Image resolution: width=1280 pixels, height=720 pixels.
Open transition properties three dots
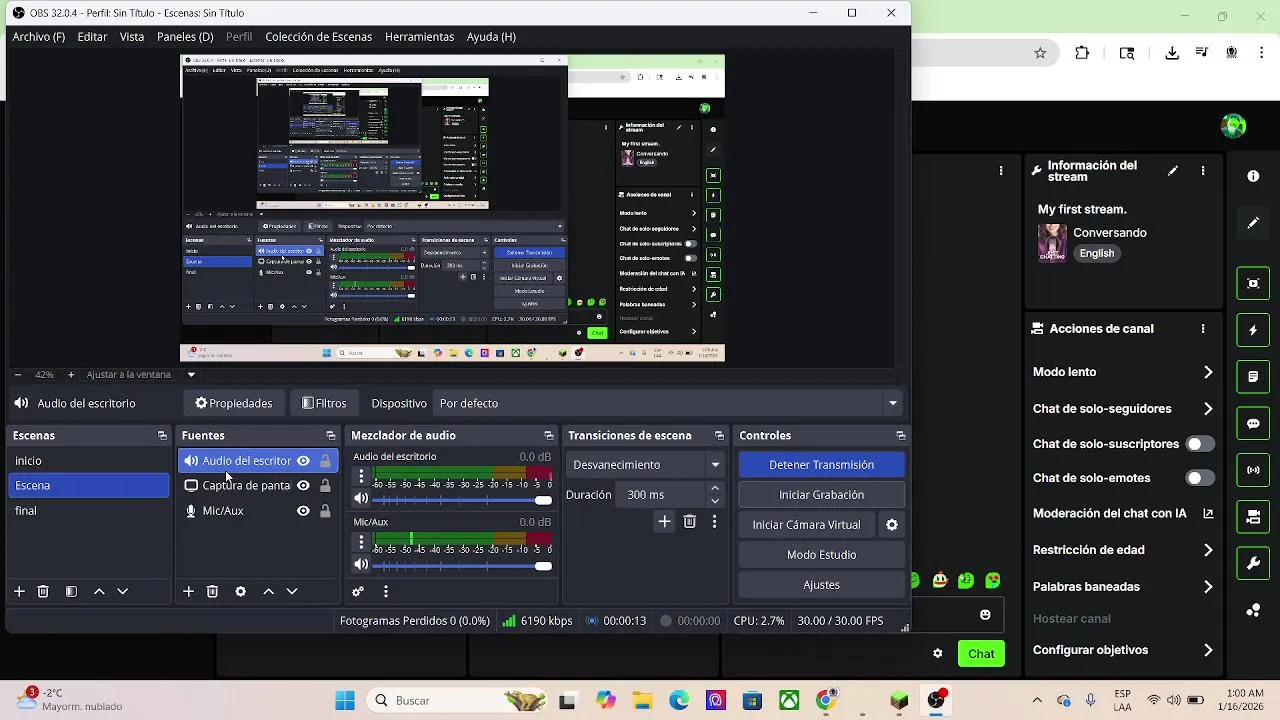click(x=714, y=521)
